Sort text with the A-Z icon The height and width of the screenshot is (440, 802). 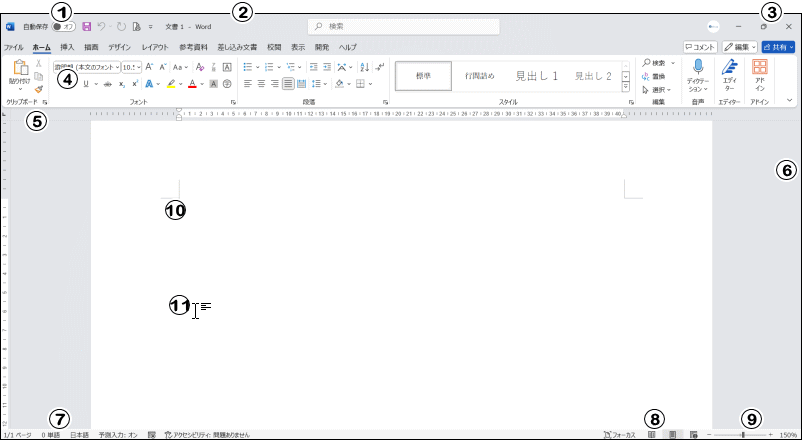tap(365, 67)
